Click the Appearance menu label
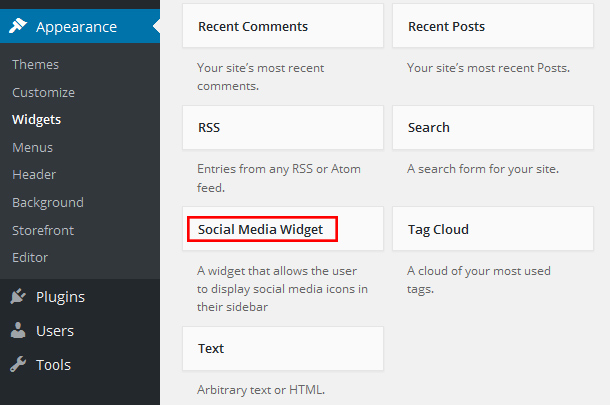The height and width of the screenshot is (405, 610). click(76, 27)
